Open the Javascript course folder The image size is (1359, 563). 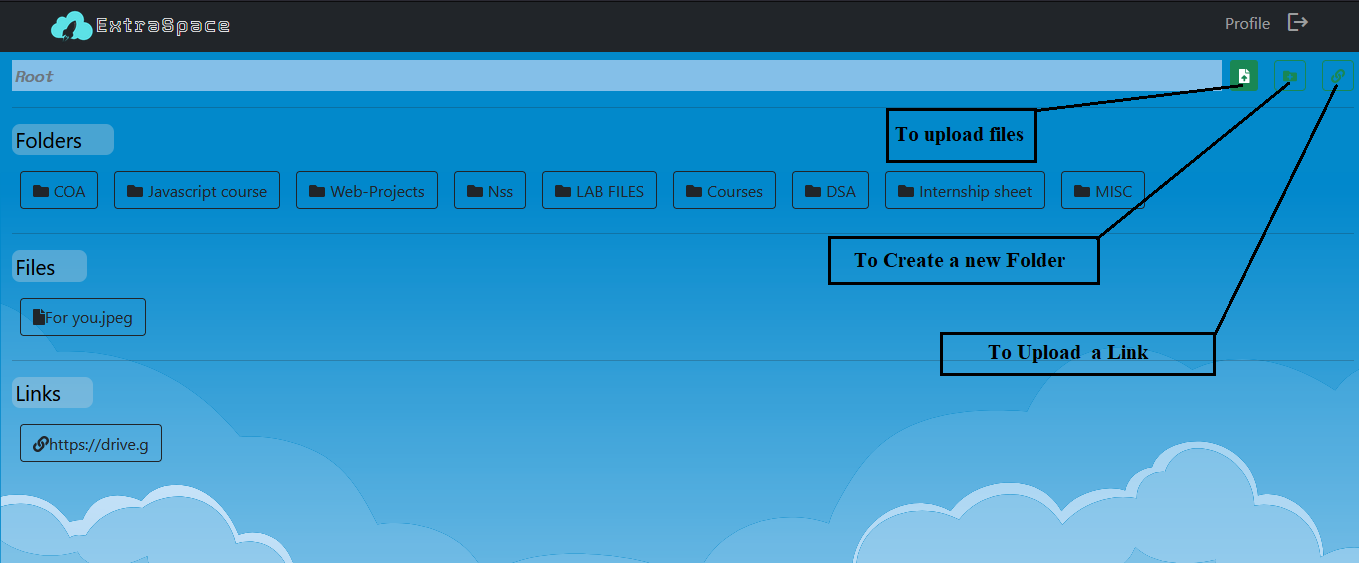pyautogui.click(x=197, y=190)
